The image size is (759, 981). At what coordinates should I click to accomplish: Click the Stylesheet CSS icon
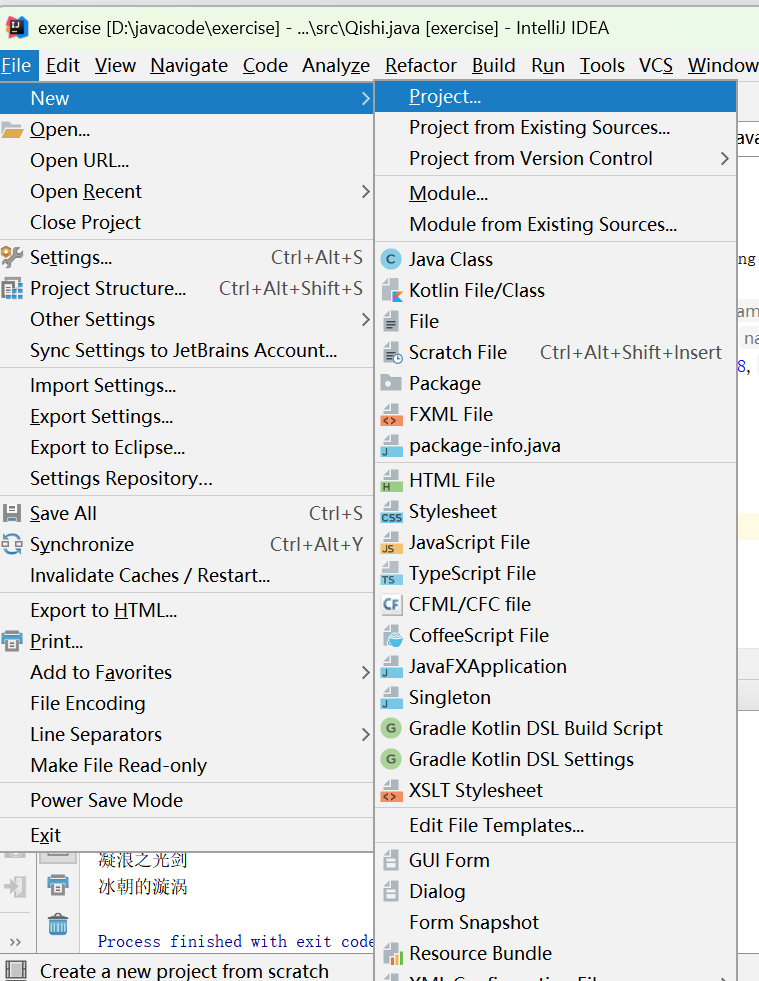[391, 512]
